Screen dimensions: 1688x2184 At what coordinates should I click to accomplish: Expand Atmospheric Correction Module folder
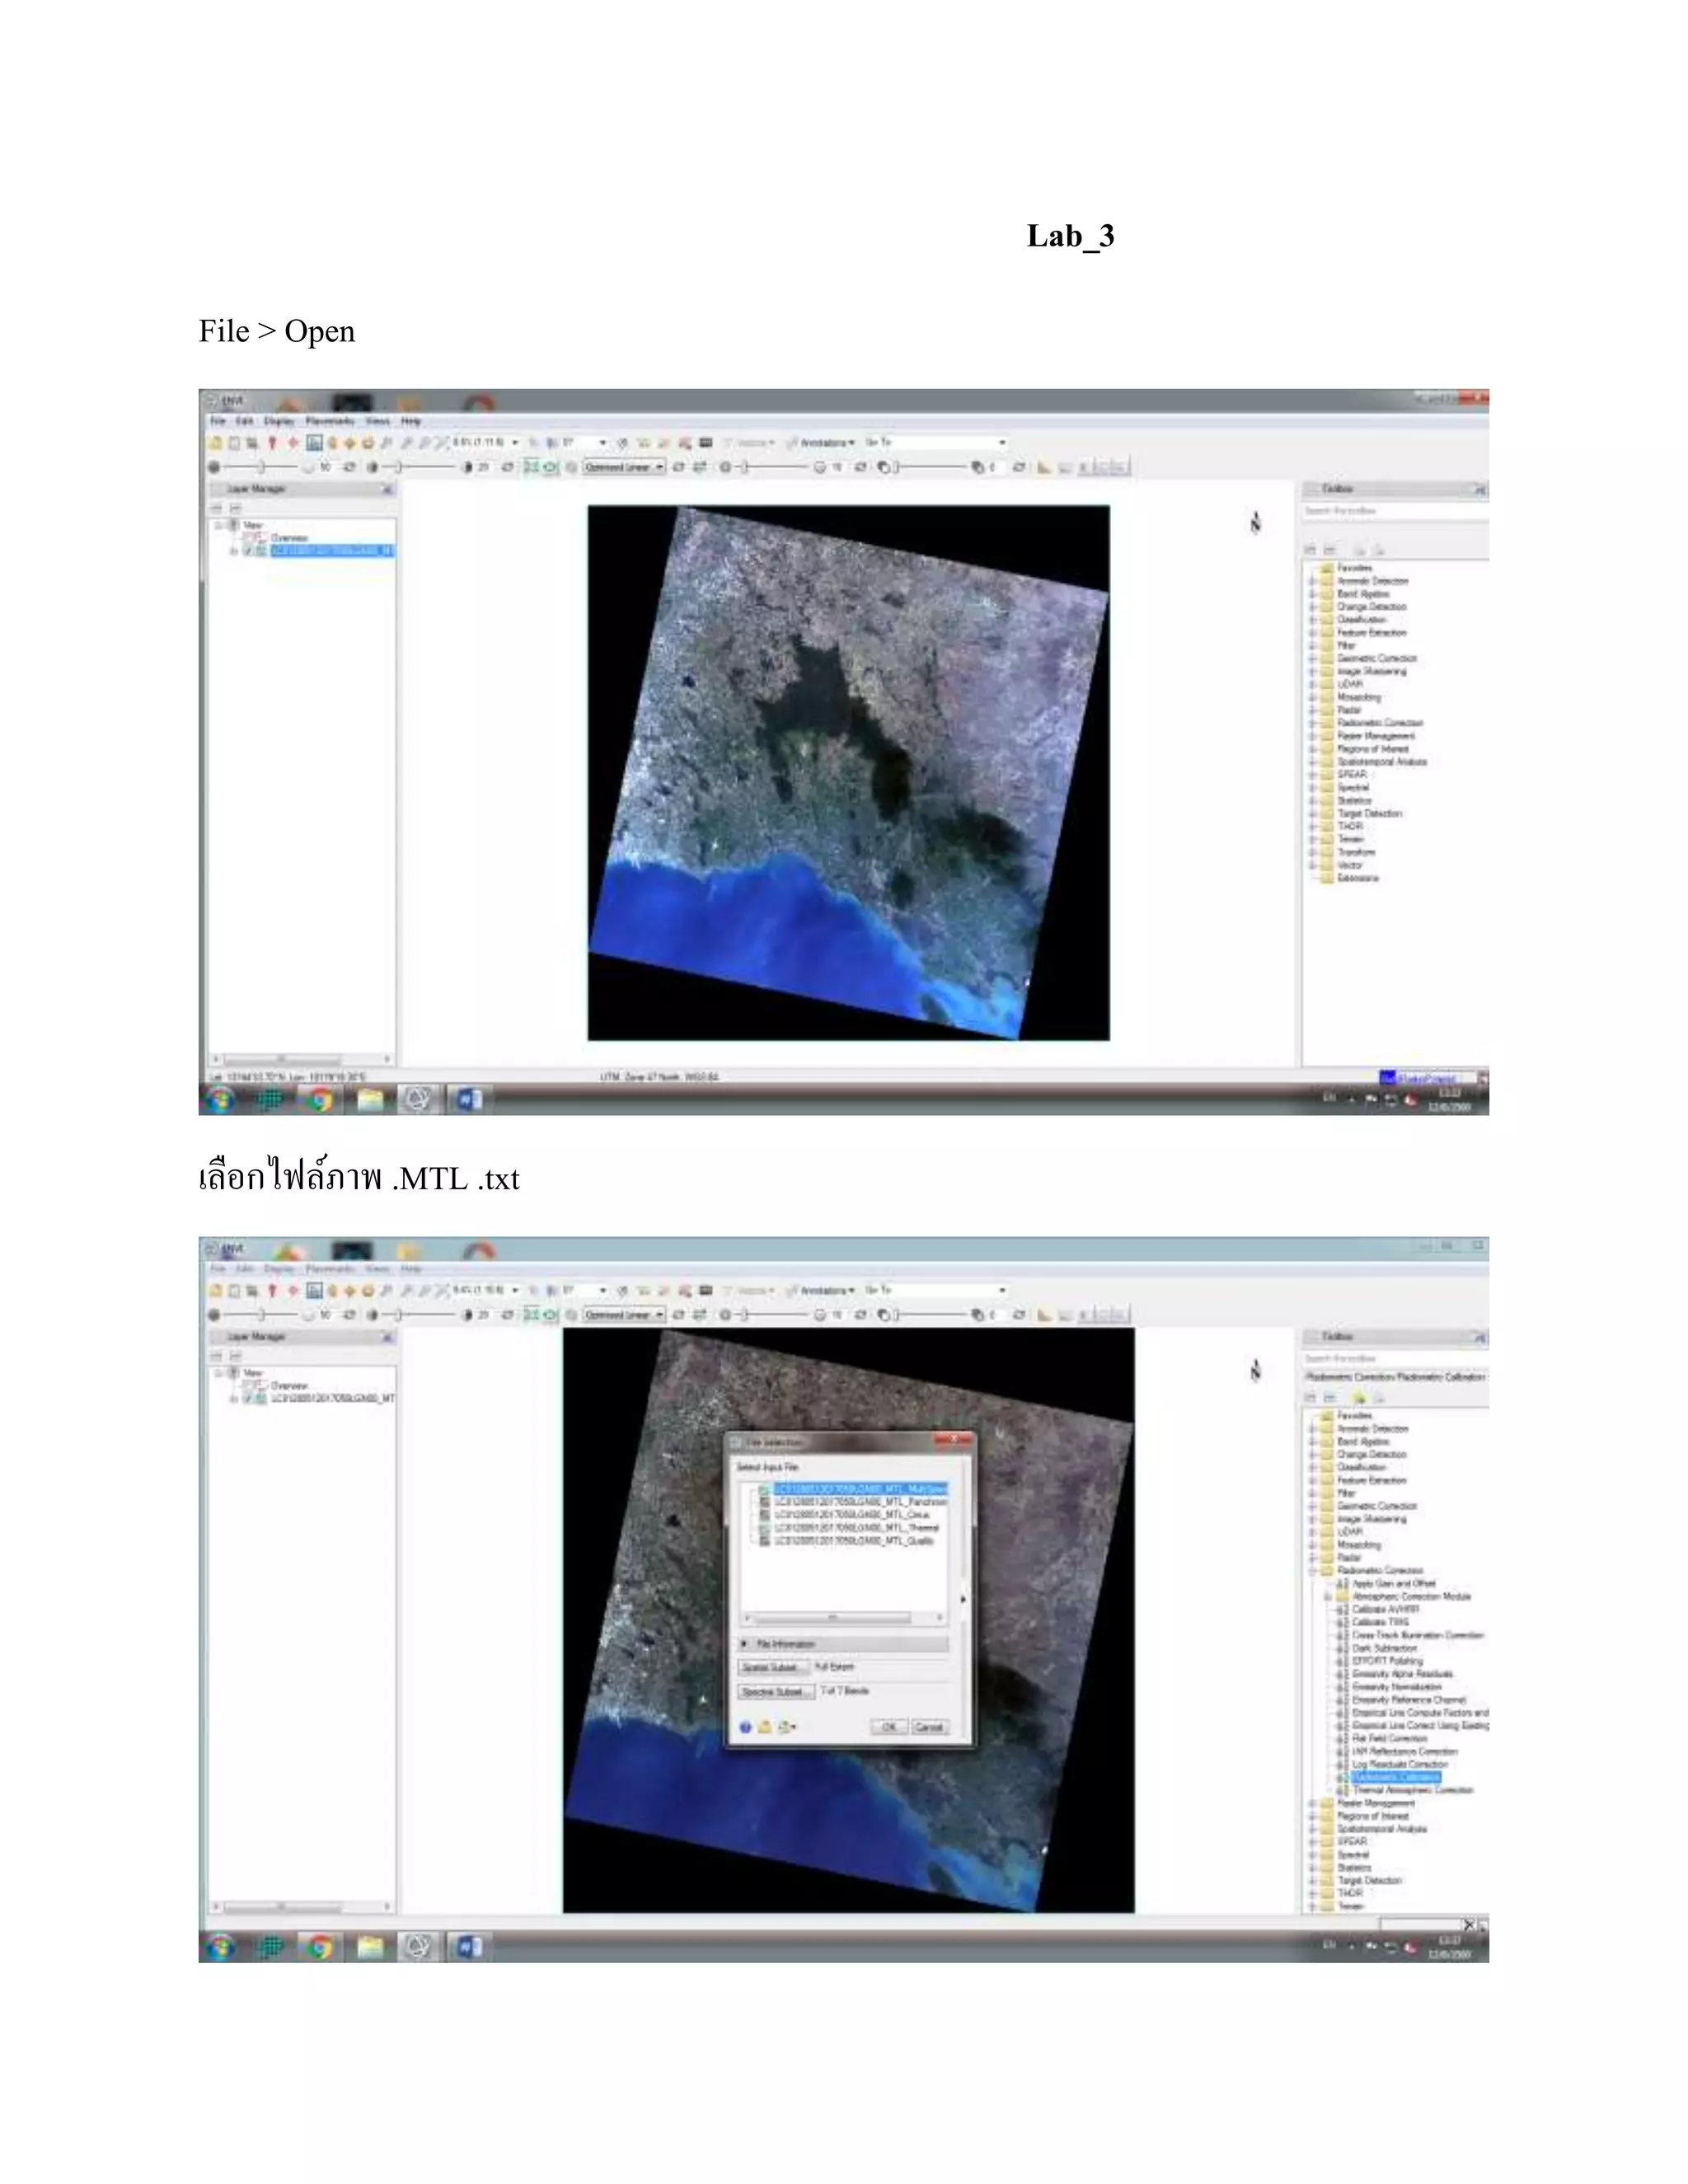(x=1327, y=1597)
